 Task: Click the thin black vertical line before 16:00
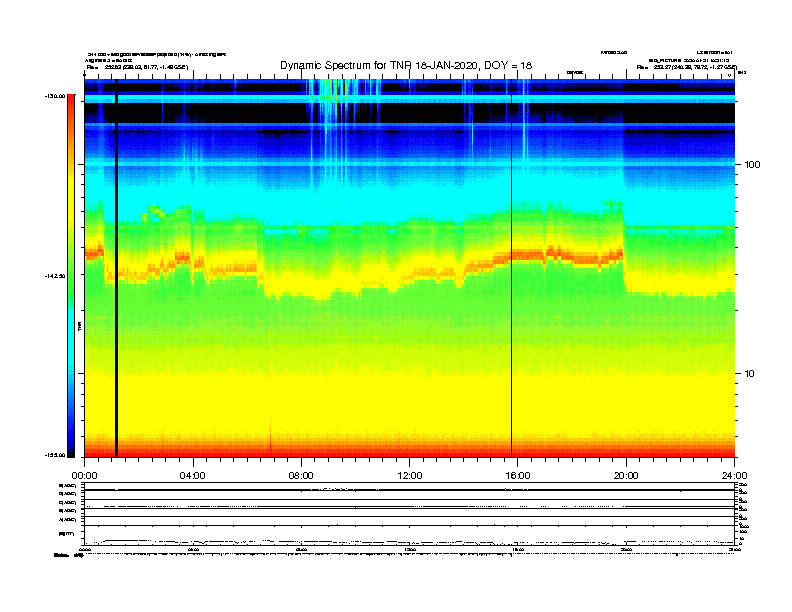(x=512, y=268)
